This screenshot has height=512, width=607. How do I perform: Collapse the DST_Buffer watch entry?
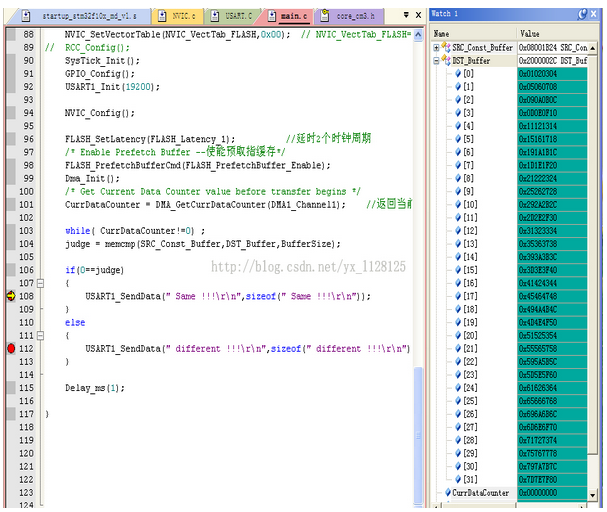coord(436,61)
